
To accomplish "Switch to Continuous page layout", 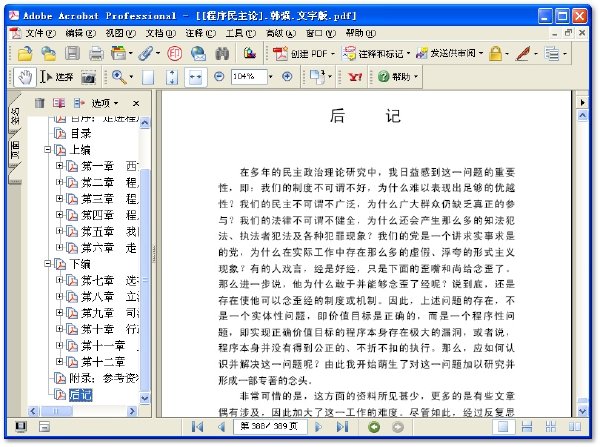I will [527, 427].
